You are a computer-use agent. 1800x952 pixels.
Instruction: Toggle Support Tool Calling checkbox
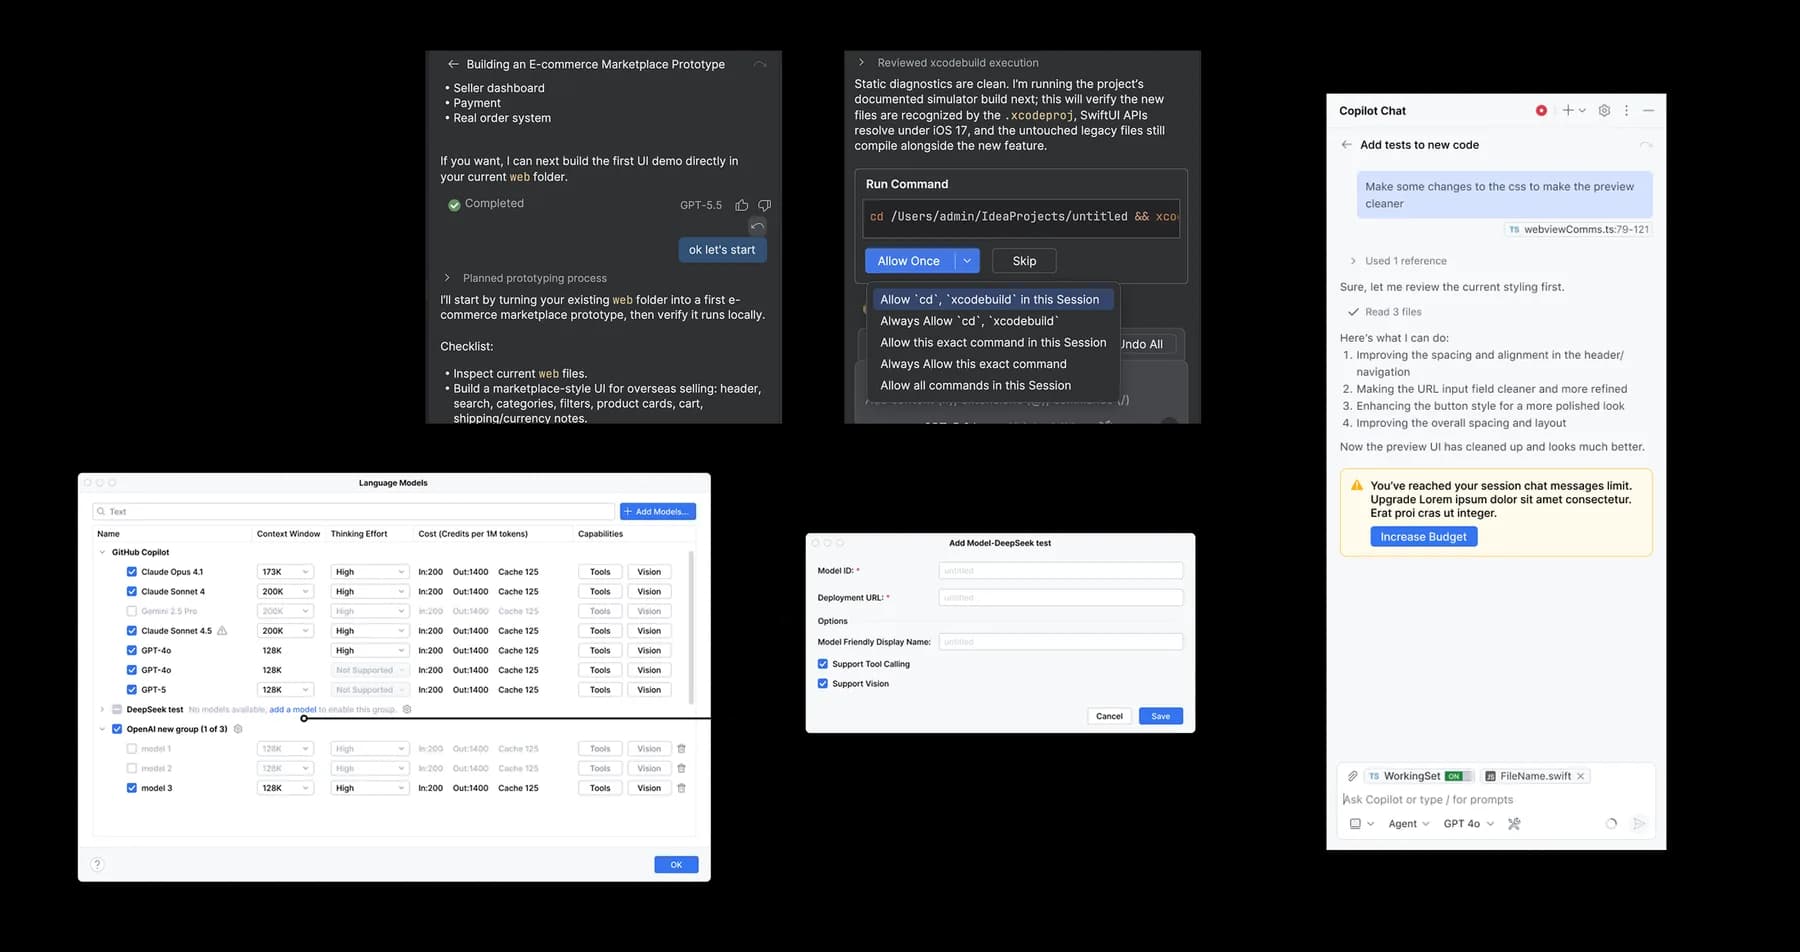pos(823,664)
